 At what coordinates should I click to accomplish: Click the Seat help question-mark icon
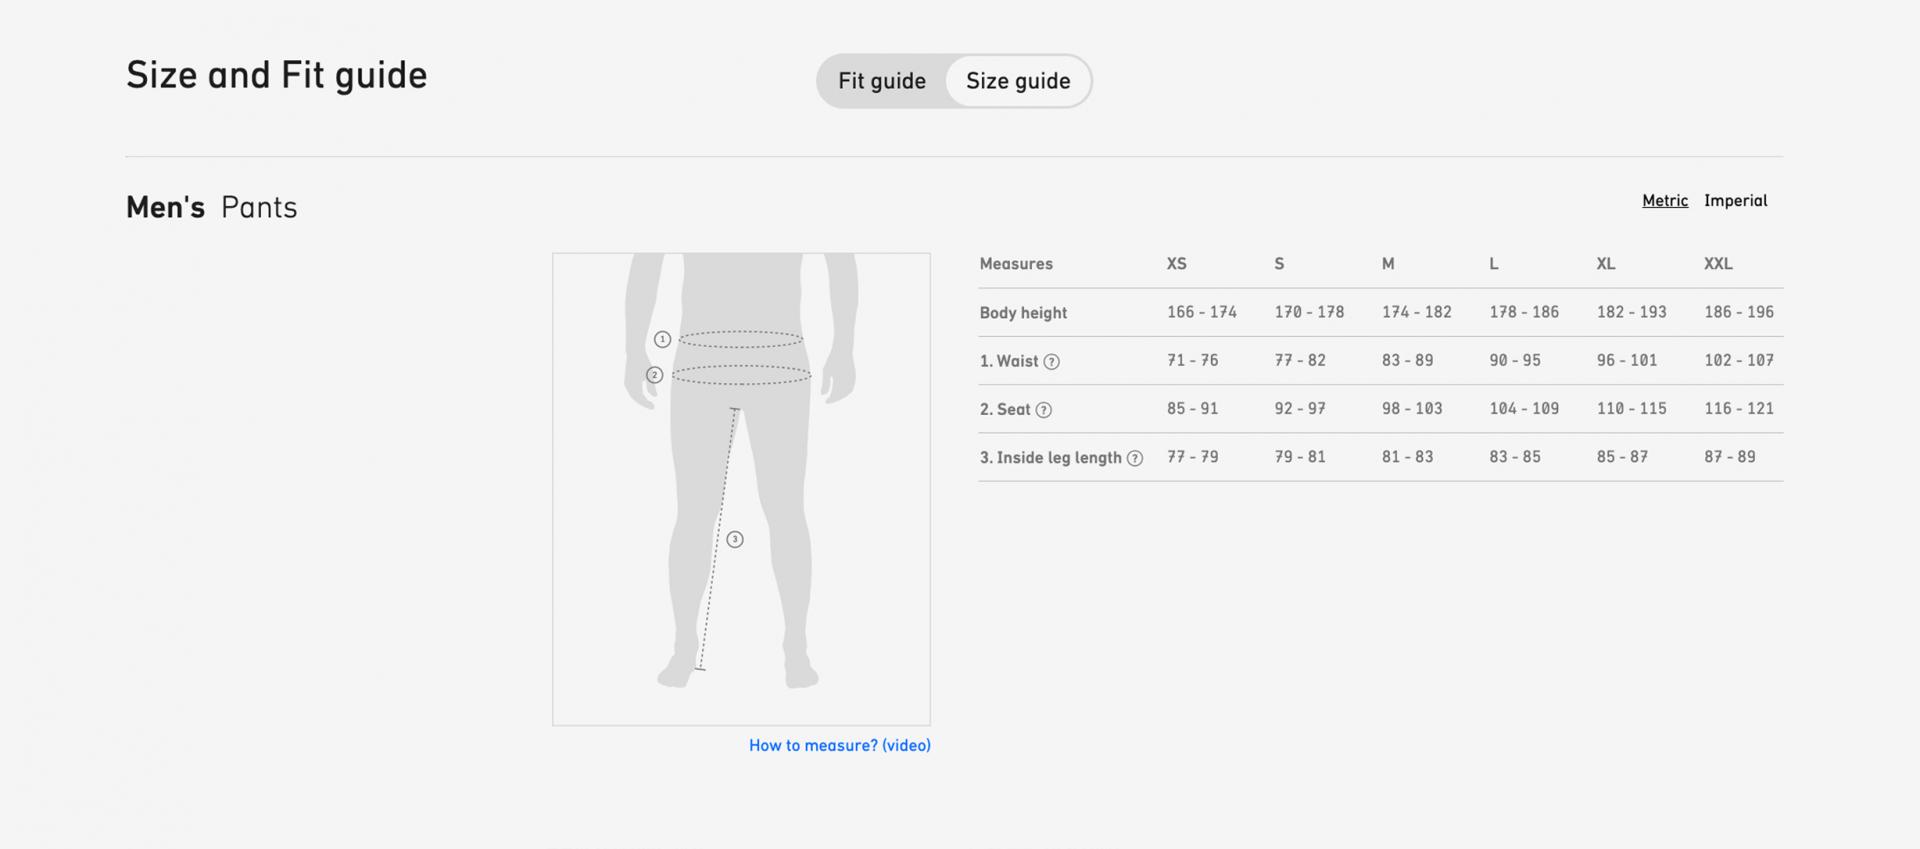click(1043, 410)
